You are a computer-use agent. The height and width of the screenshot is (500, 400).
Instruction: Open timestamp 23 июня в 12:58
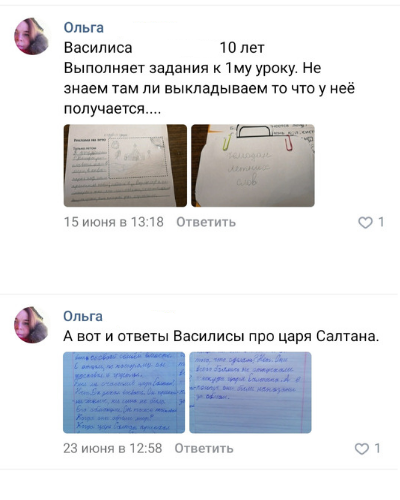[x=113, y=448]
